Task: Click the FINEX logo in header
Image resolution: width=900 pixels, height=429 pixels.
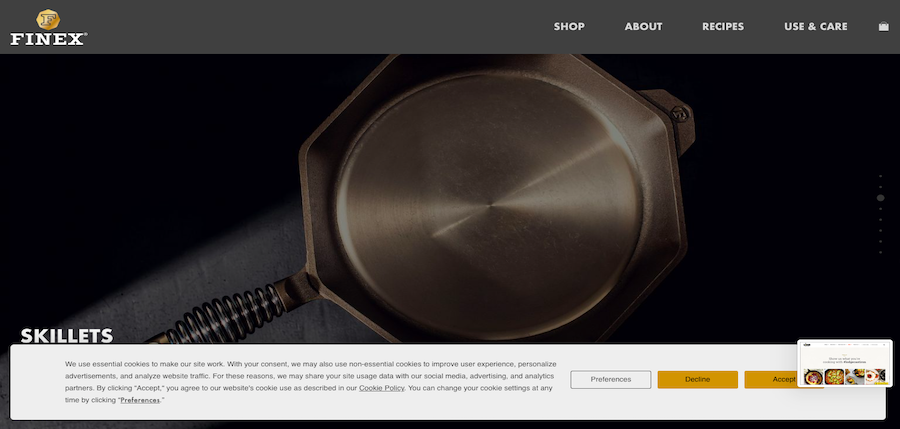Action: (48, 28)
